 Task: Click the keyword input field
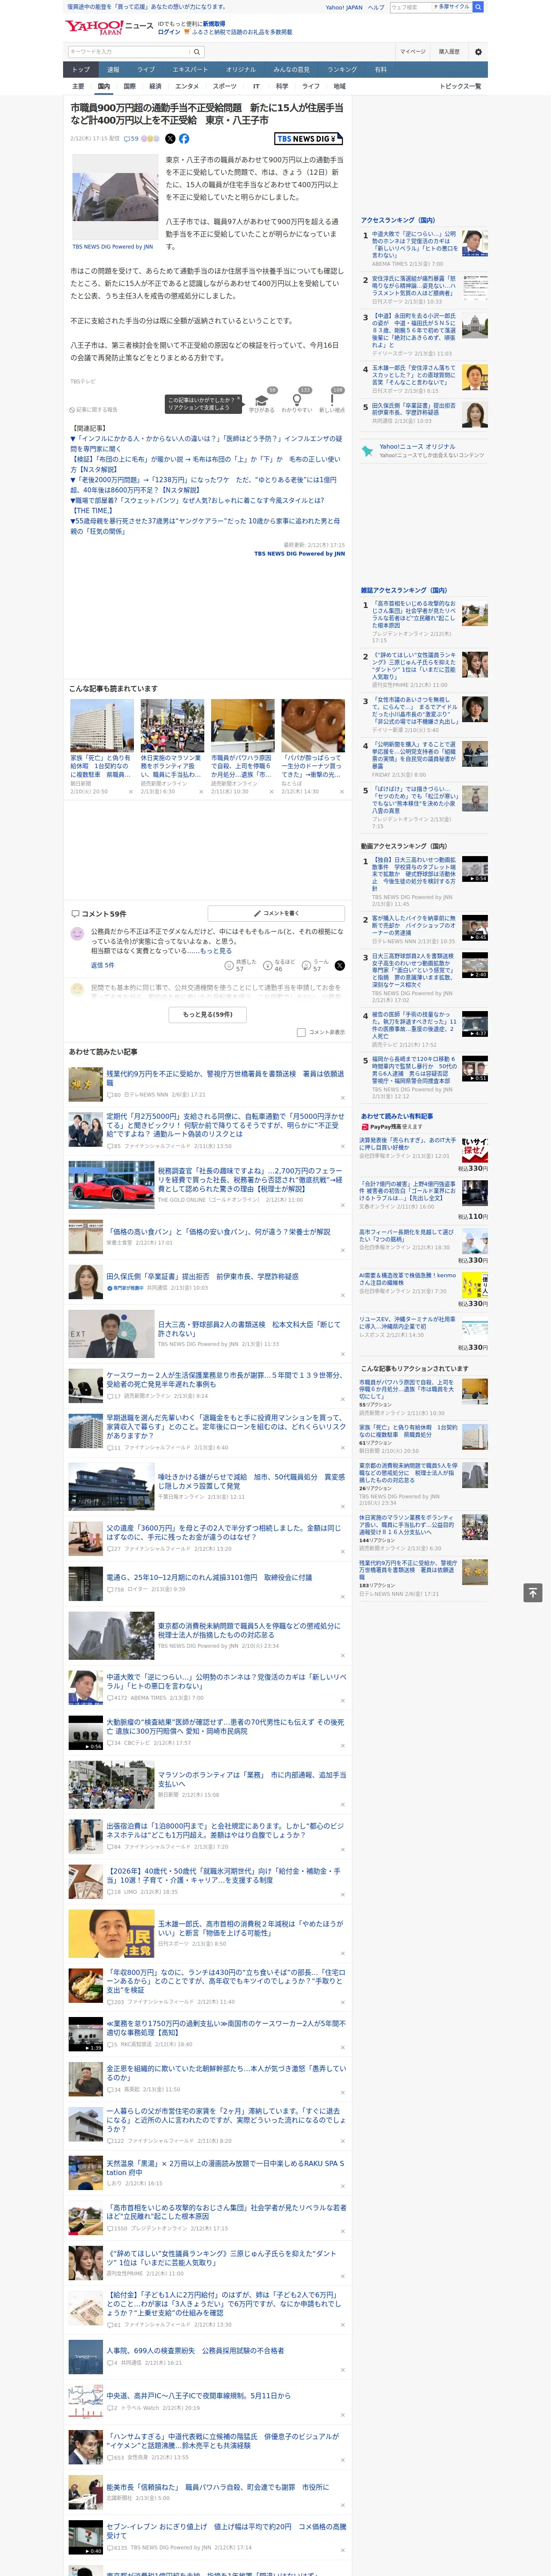129,51
